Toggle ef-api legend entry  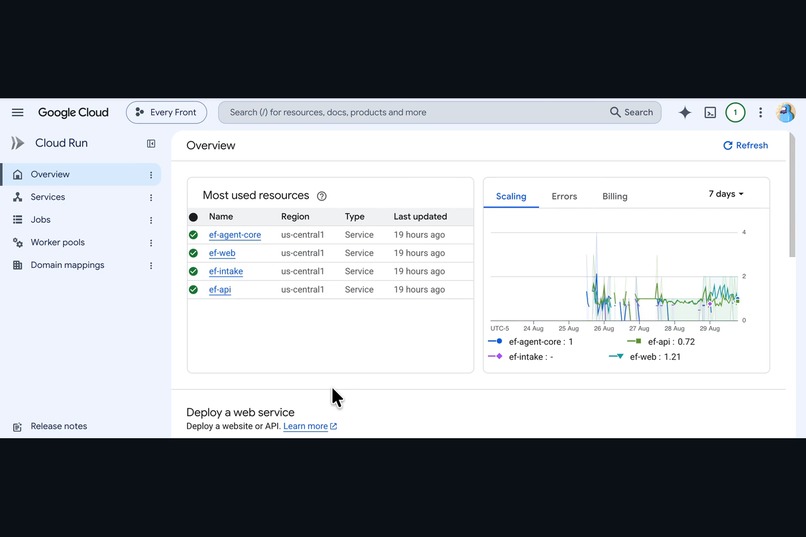pyautogui.click(x=661, y=342)
